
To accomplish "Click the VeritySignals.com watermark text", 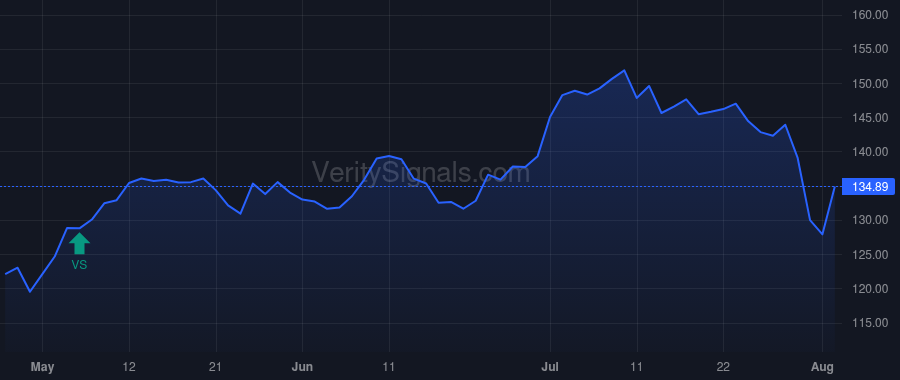I will click(421, 172).
